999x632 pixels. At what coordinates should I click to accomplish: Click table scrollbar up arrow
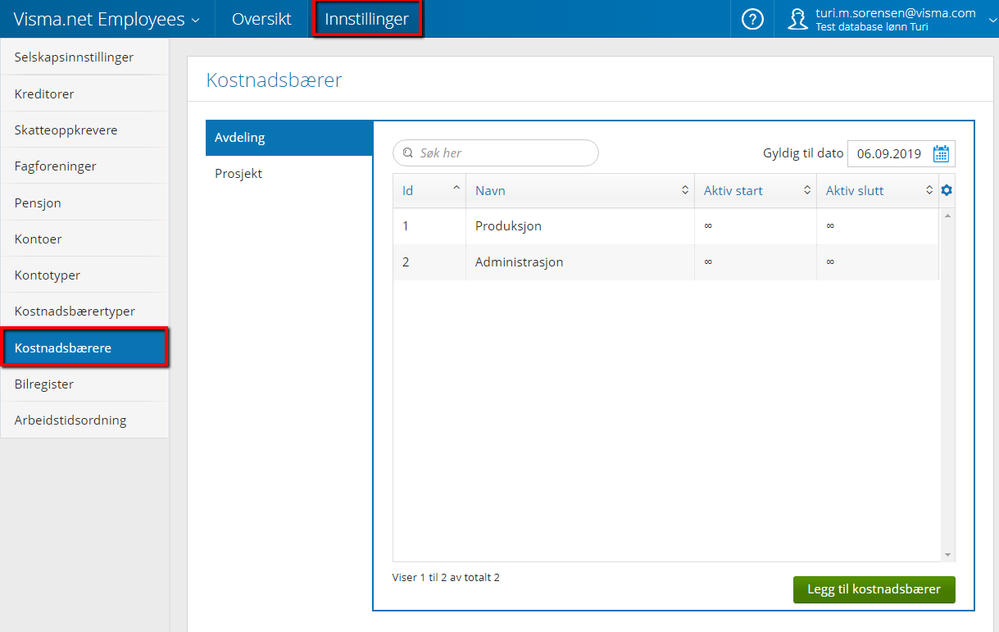947,216
